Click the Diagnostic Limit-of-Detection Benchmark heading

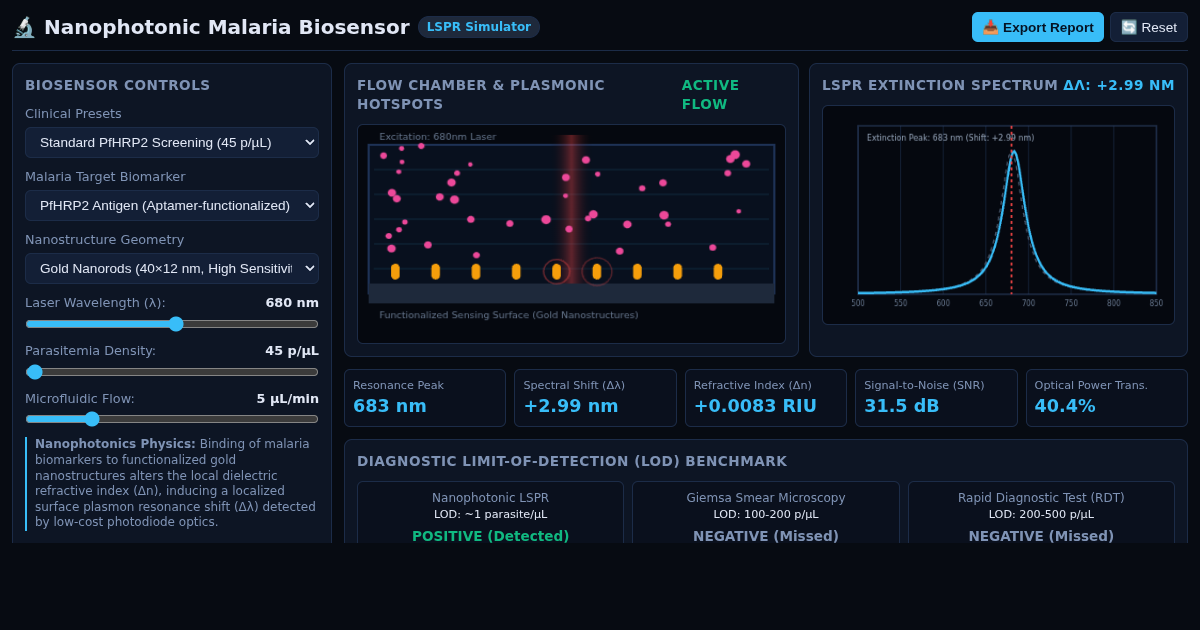click(x=572, y=462)
